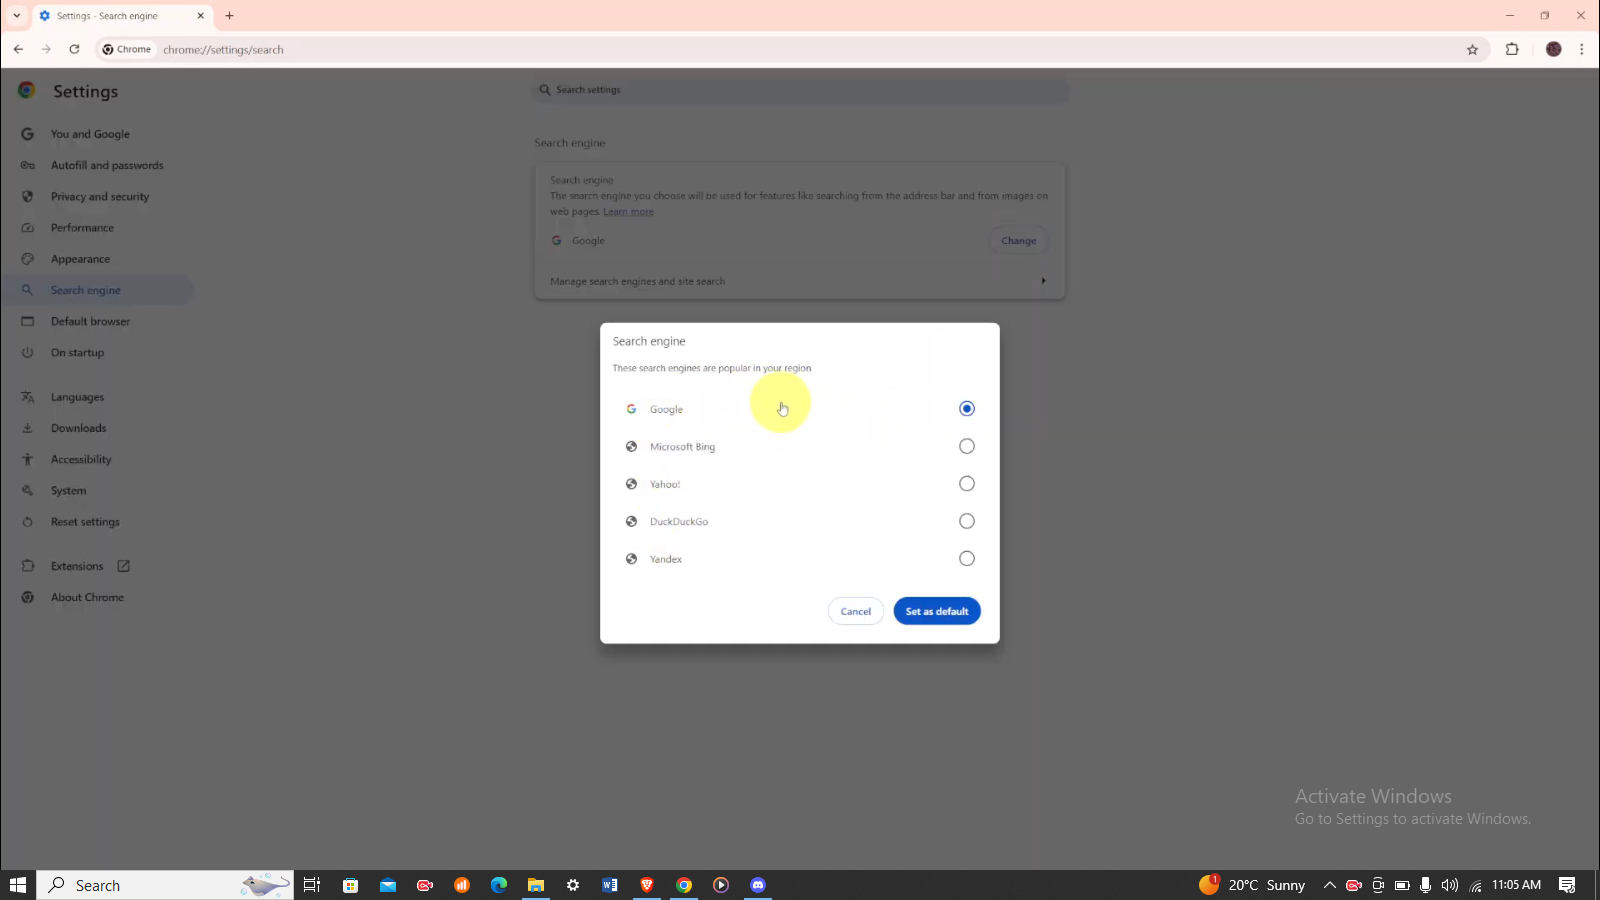The height and width of the screenshot is (900, 1600).
Task: Open Windows Settings gear on taskbar
Action: [573, 885]
